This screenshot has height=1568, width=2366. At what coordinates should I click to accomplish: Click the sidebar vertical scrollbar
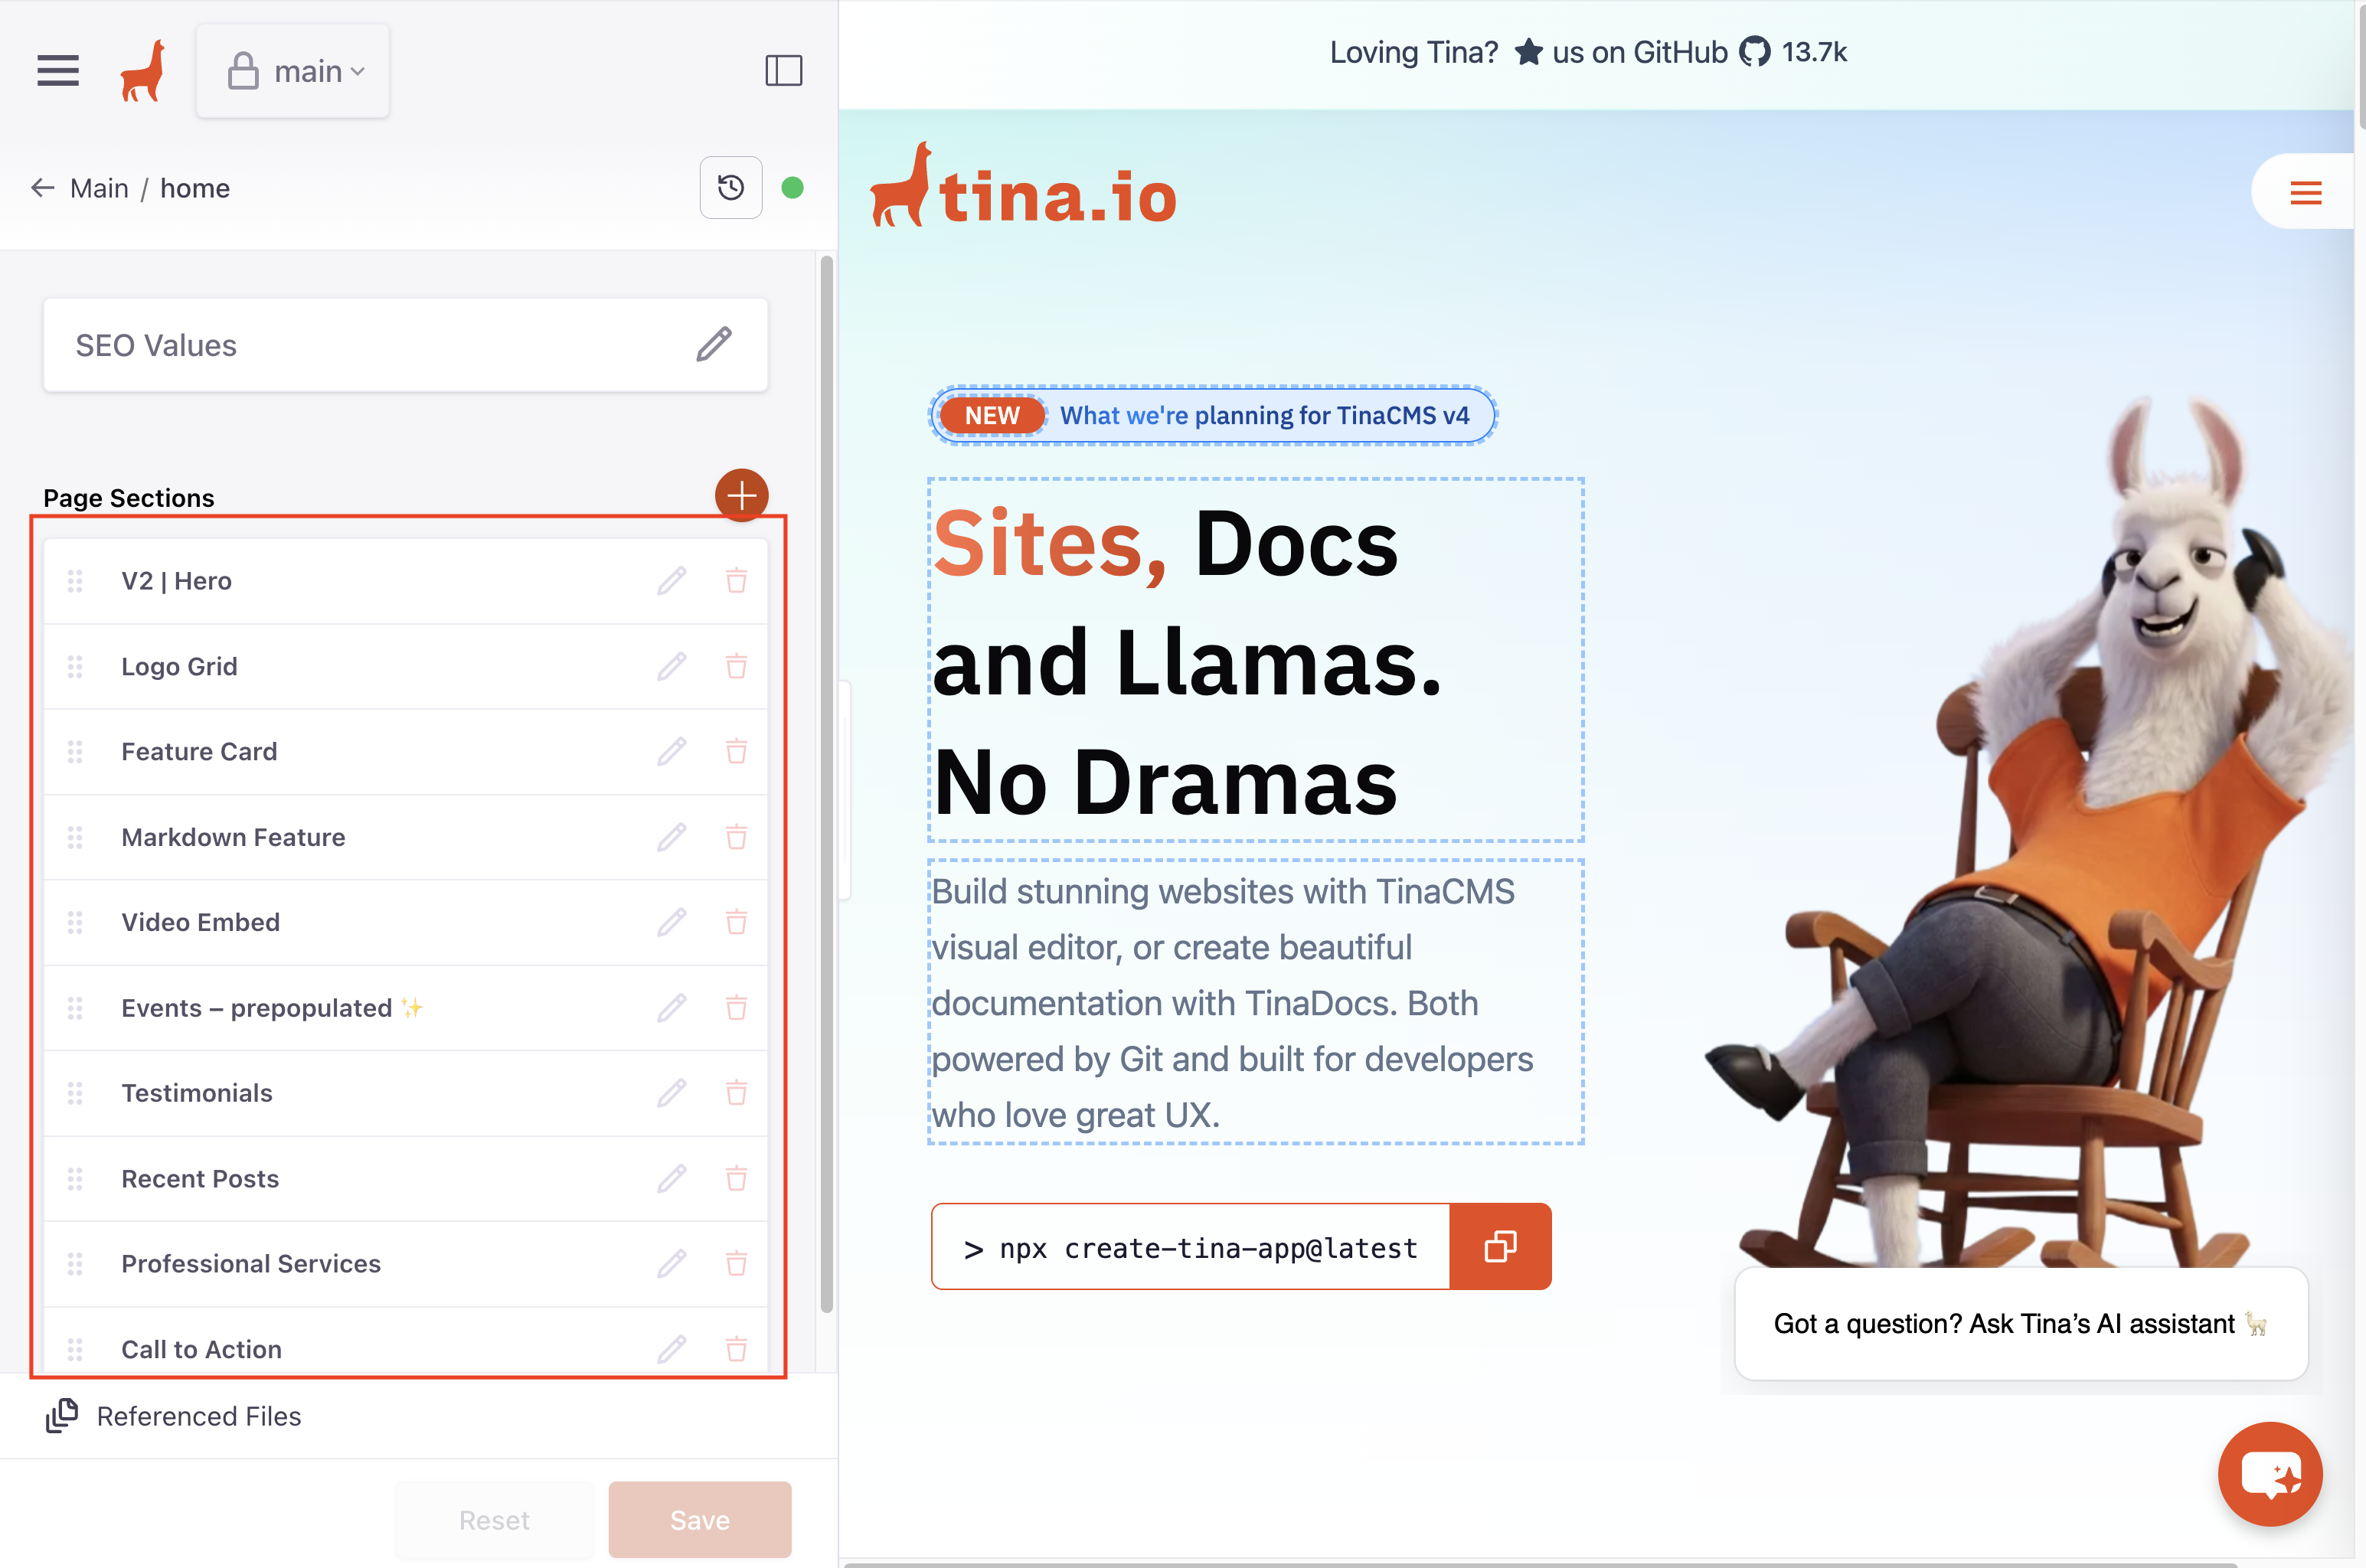point(826,784)
